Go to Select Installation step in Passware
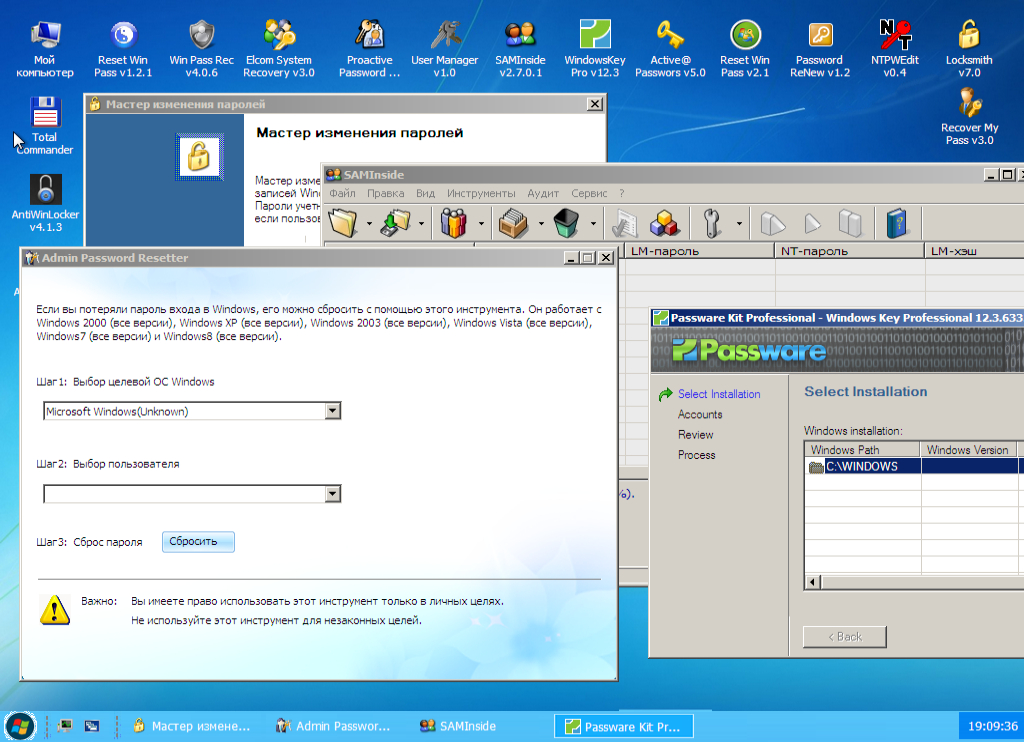The image size is (1024, 742). tap(719, 394)
